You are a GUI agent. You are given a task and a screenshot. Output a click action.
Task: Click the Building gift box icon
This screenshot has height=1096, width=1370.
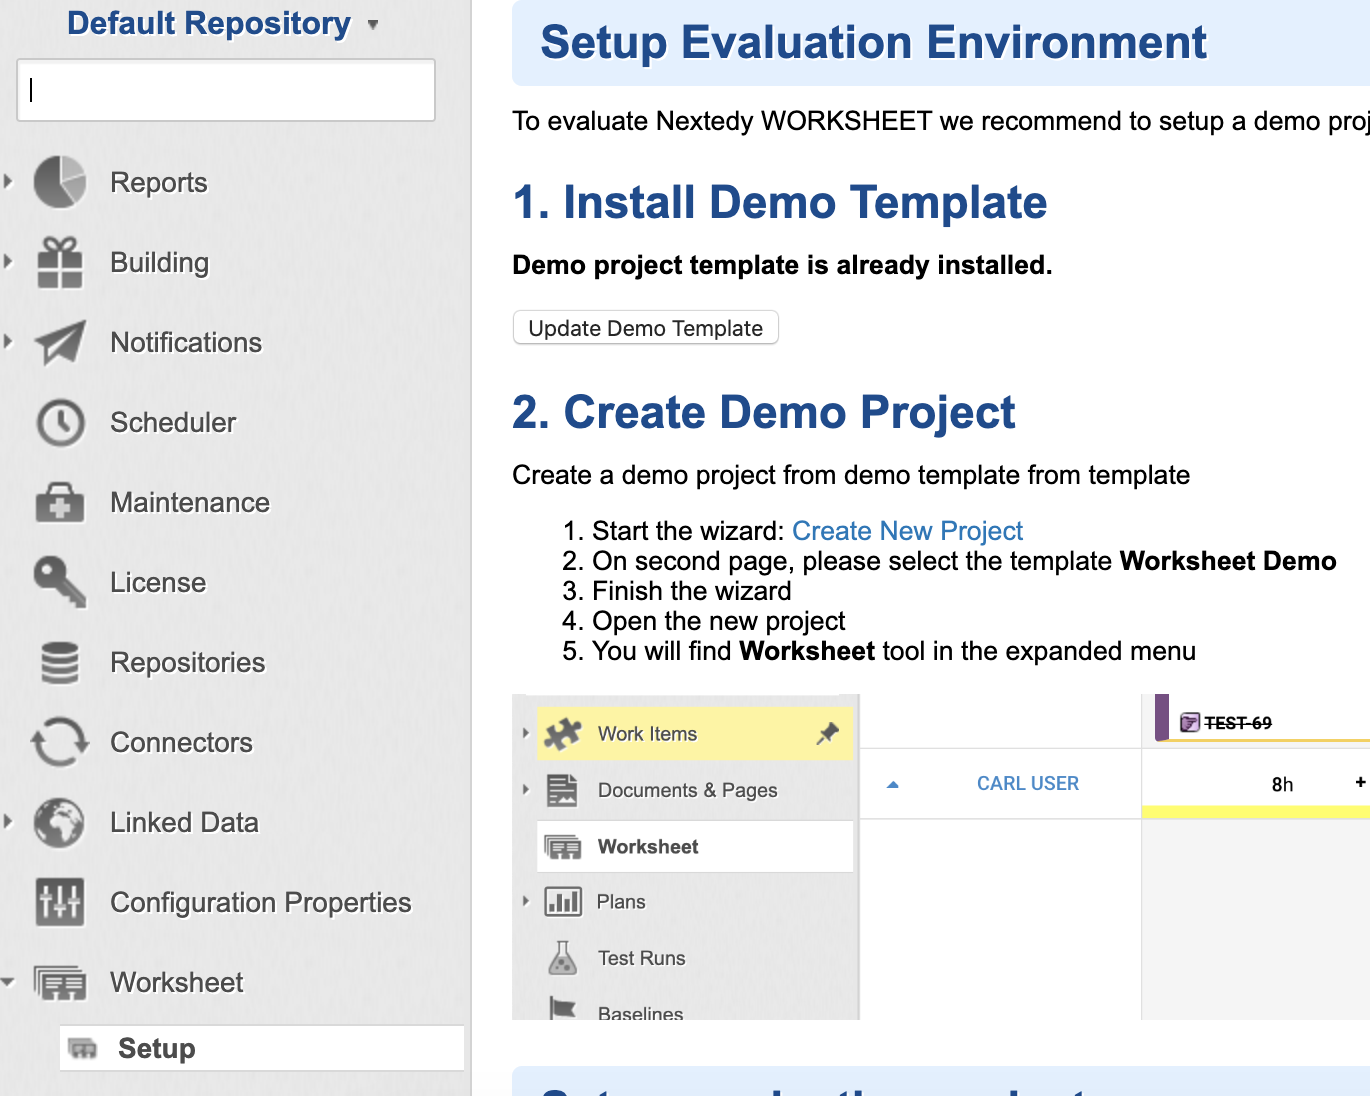point(60,262)
